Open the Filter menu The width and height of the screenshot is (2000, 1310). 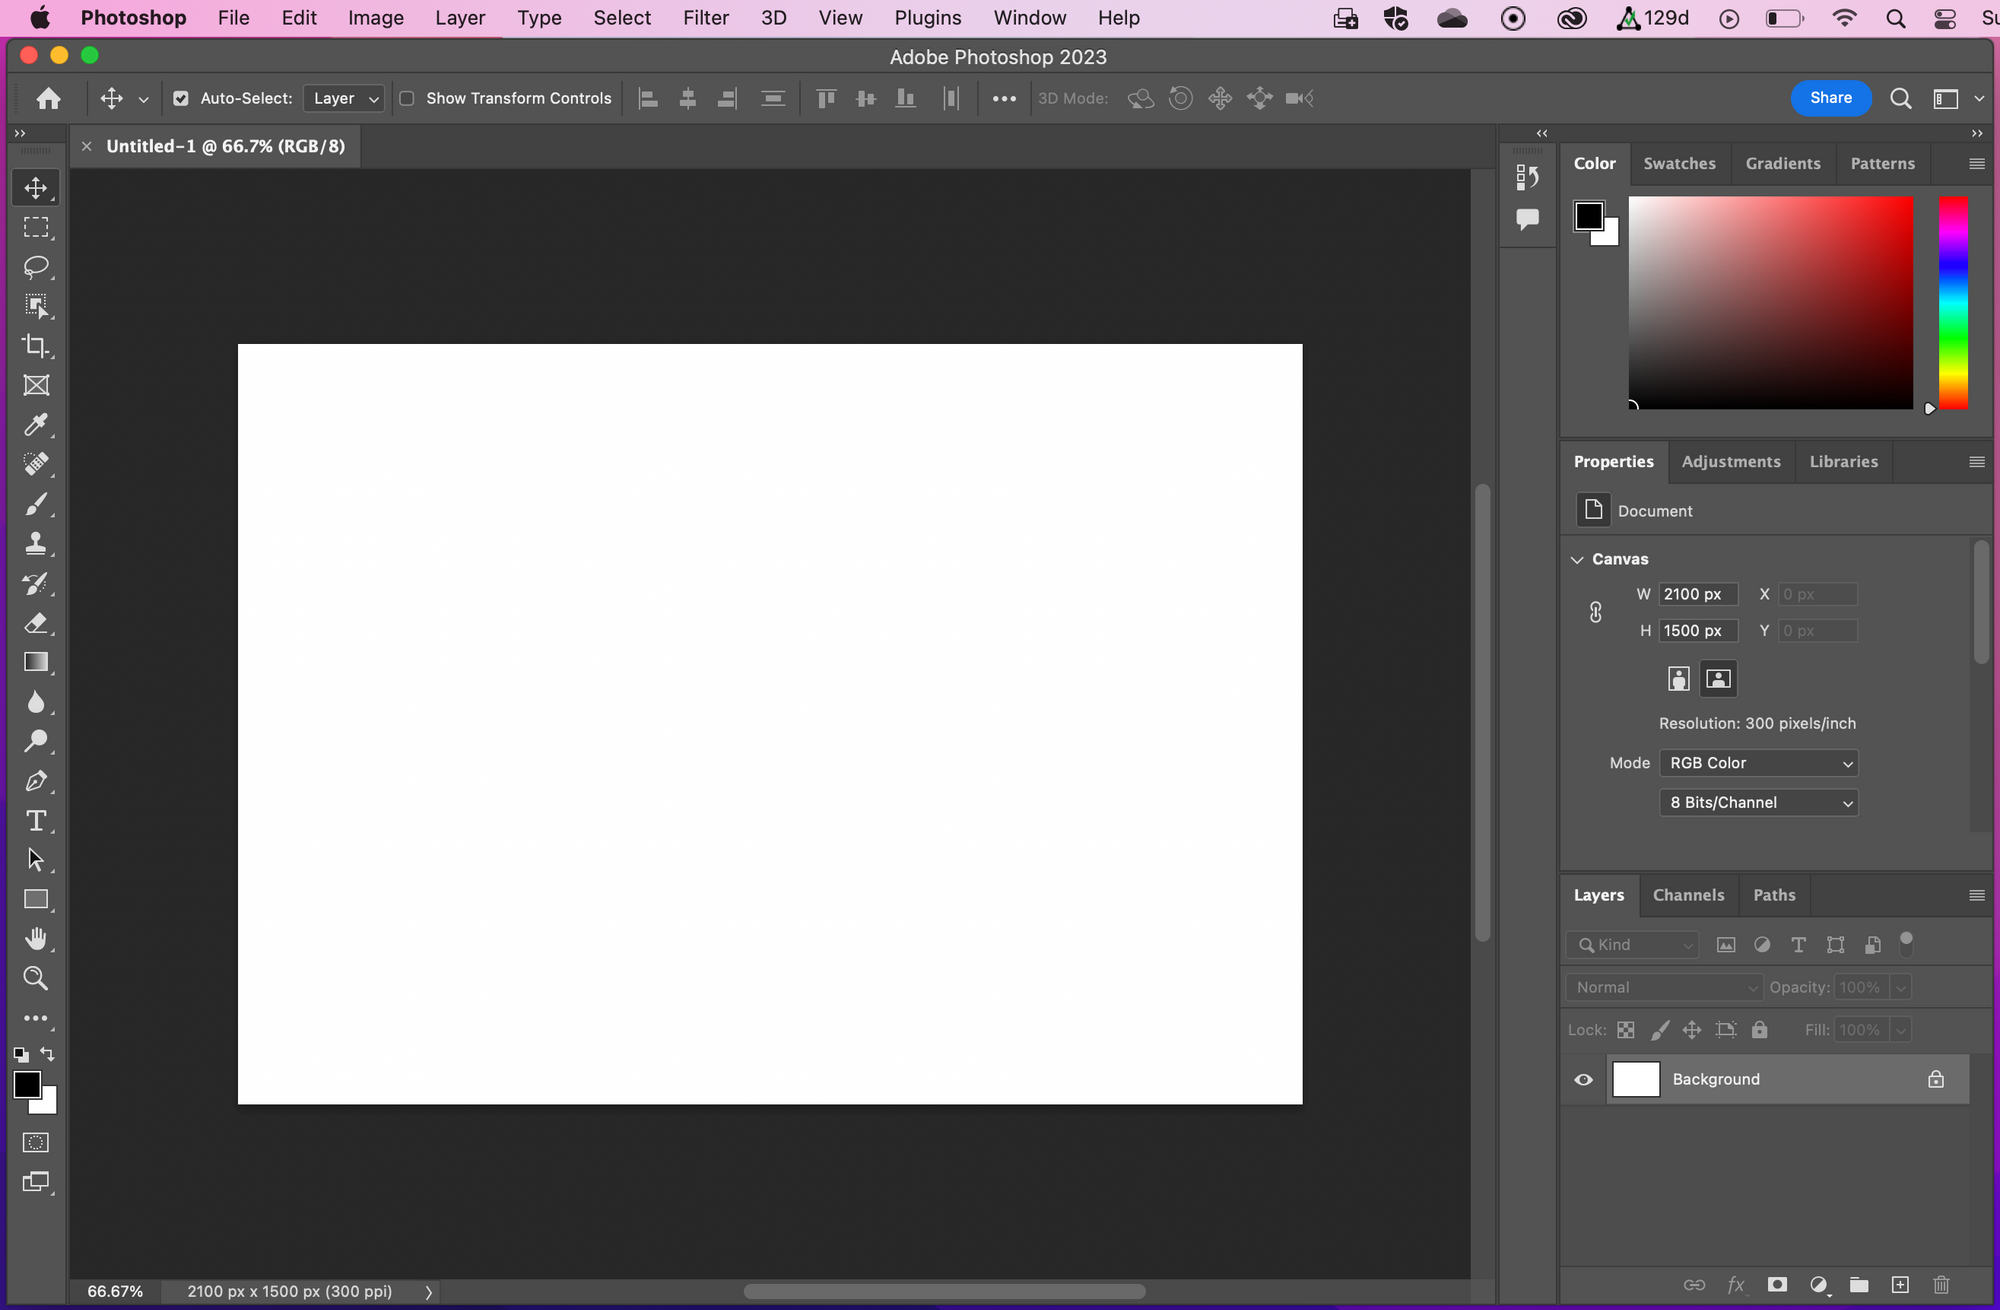click(x=706, y=17)
